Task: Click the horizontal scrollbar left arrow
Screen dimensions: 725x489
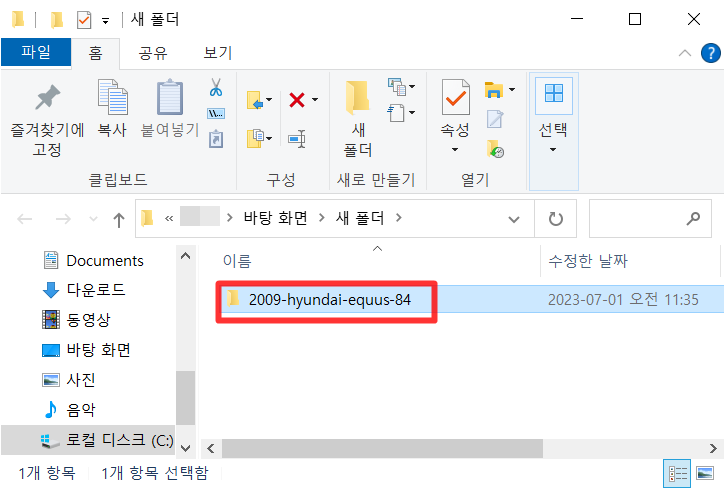Action: (x=211, y=448)
